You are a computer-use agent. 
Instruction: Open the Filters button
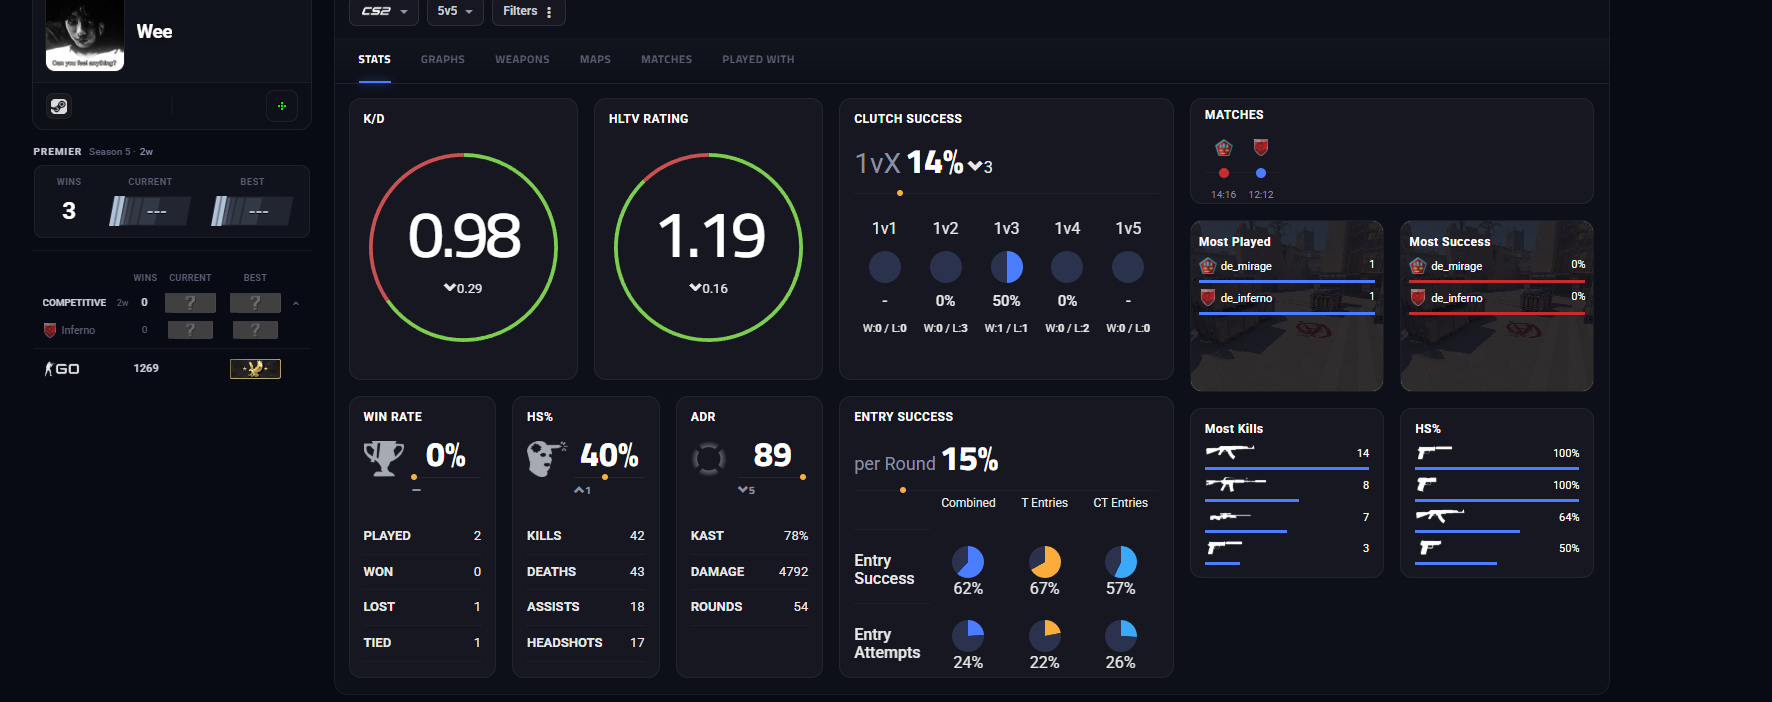point(529,11)
